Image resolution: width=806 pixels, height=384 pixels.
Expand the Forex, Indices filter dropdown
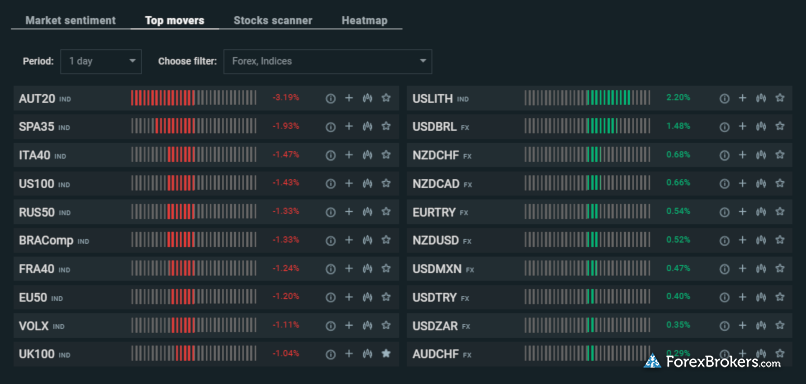click(x=327, y=61)
